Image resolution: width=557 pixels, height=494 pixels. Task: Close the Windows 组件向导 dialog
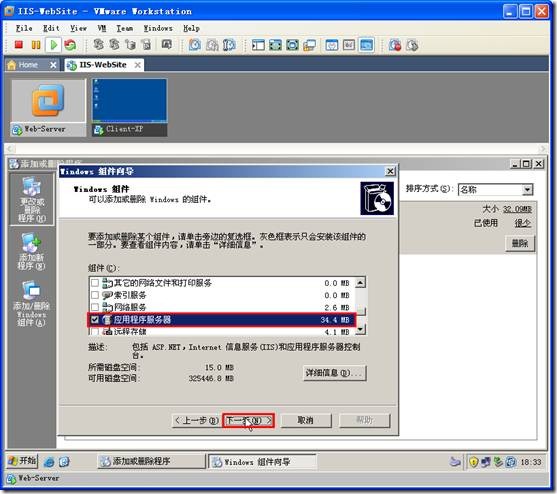point(390,172)
